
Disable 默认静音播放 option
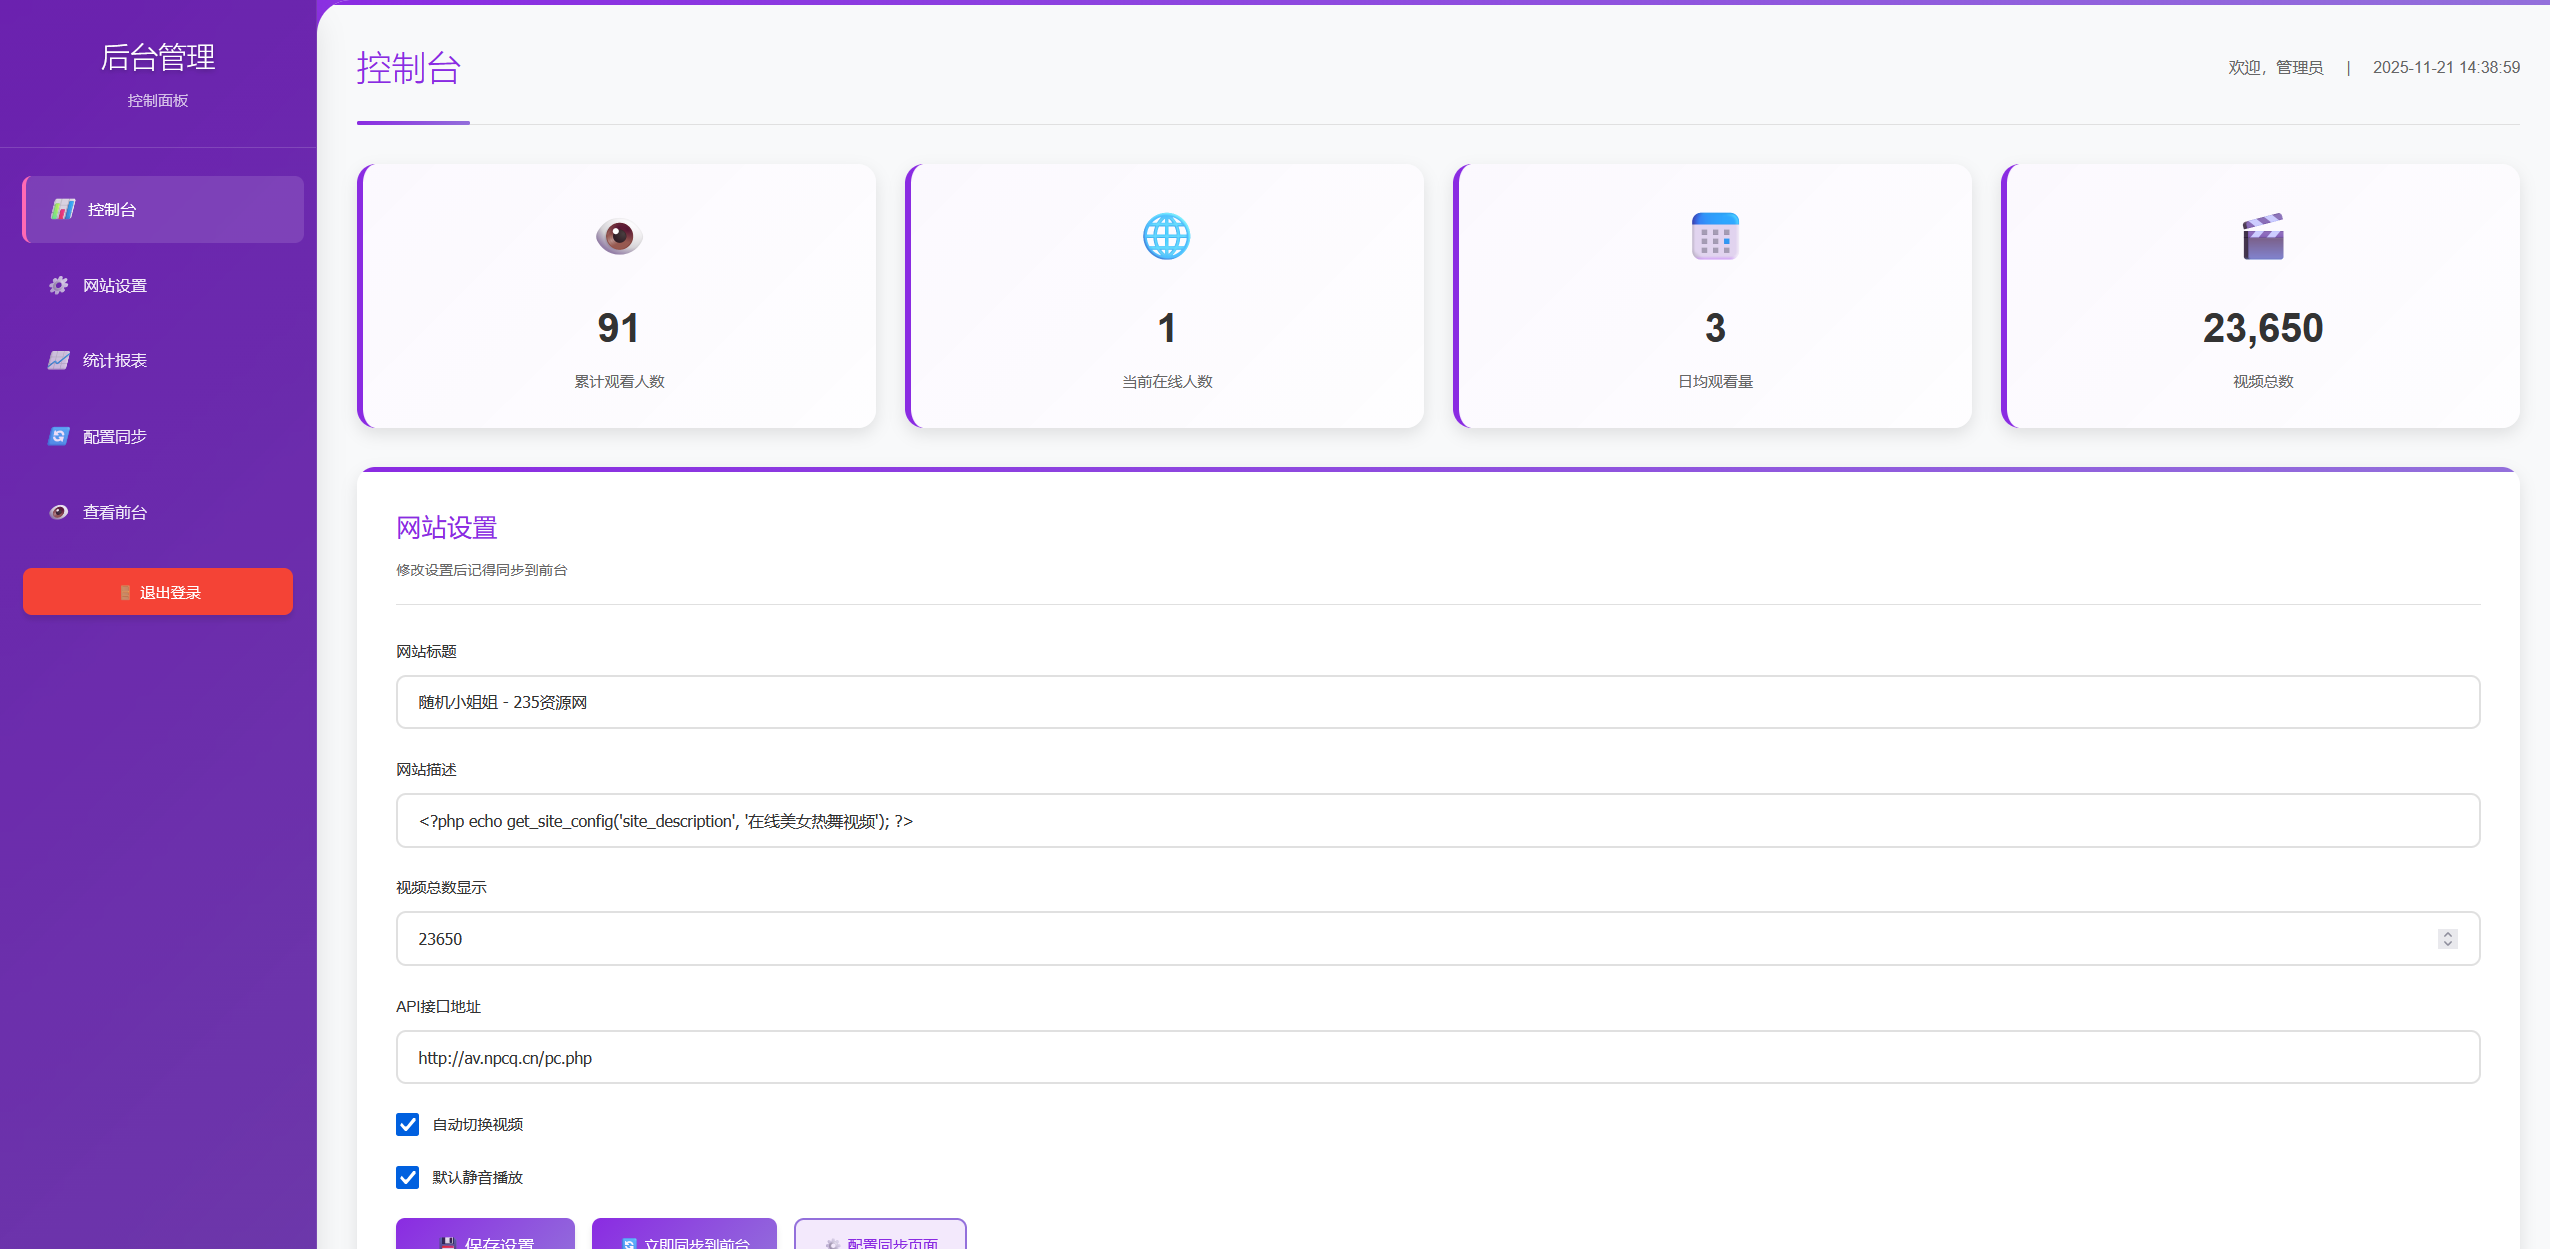(406, 1177)
